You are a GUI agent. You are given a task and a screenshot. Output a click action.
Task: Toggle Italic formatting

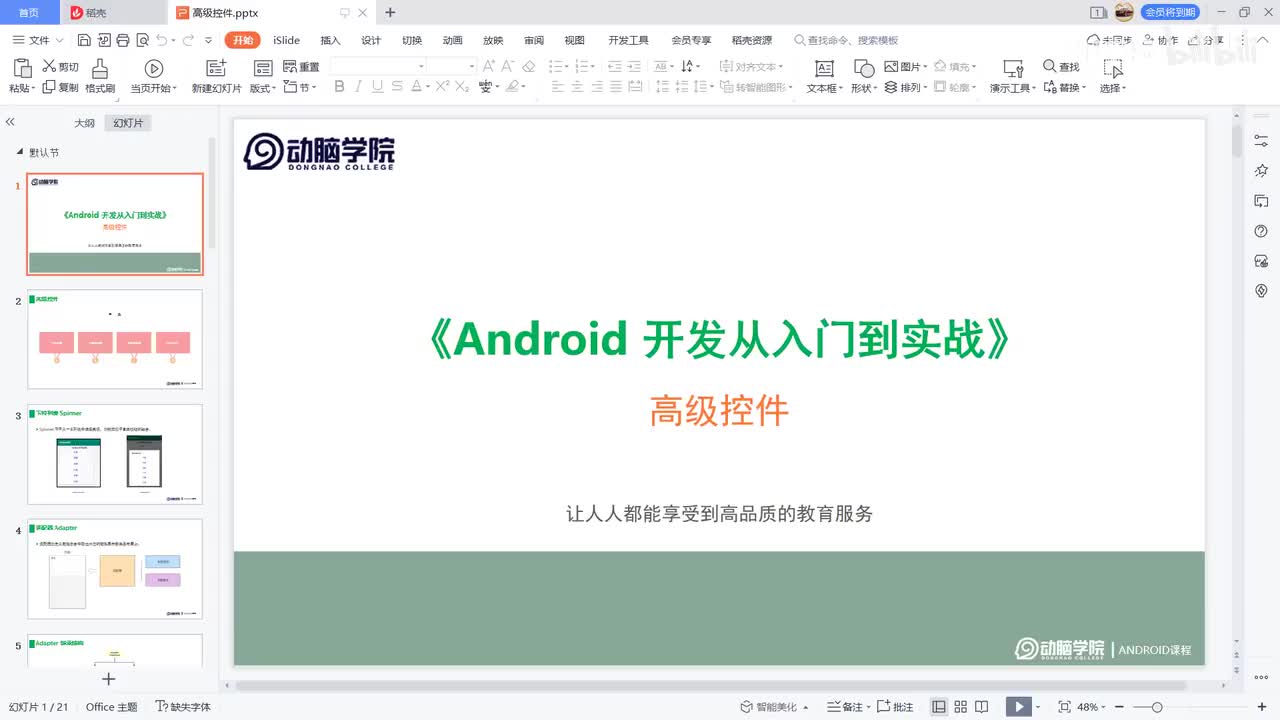(x=358, y=87)
